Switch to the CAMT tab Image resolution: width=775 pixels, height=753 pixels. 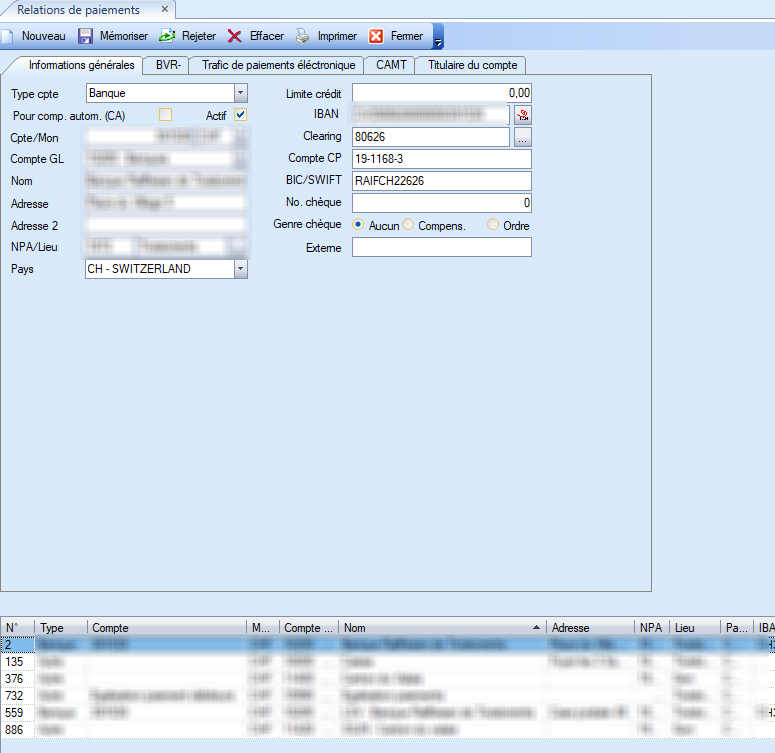coord(391,65)
